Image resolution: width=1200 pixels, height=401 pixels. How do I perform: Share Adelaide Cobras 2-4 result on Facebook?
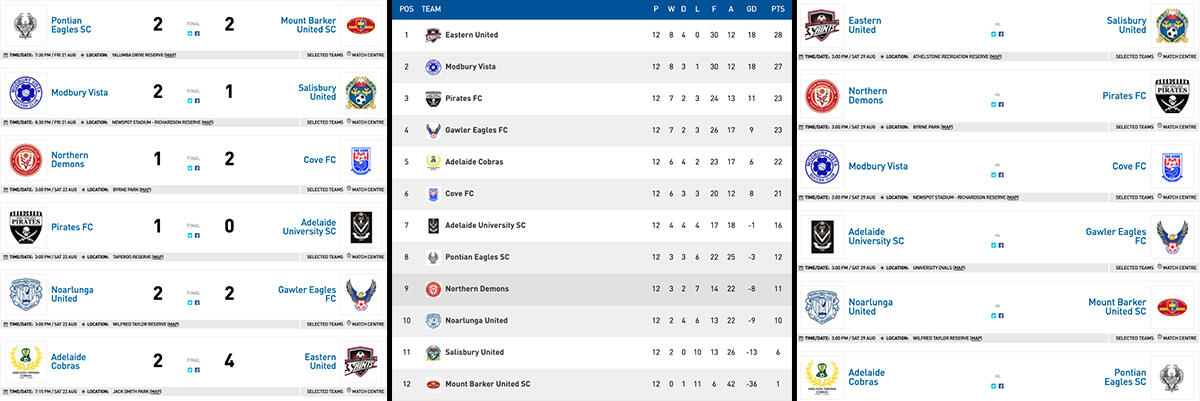197,370
